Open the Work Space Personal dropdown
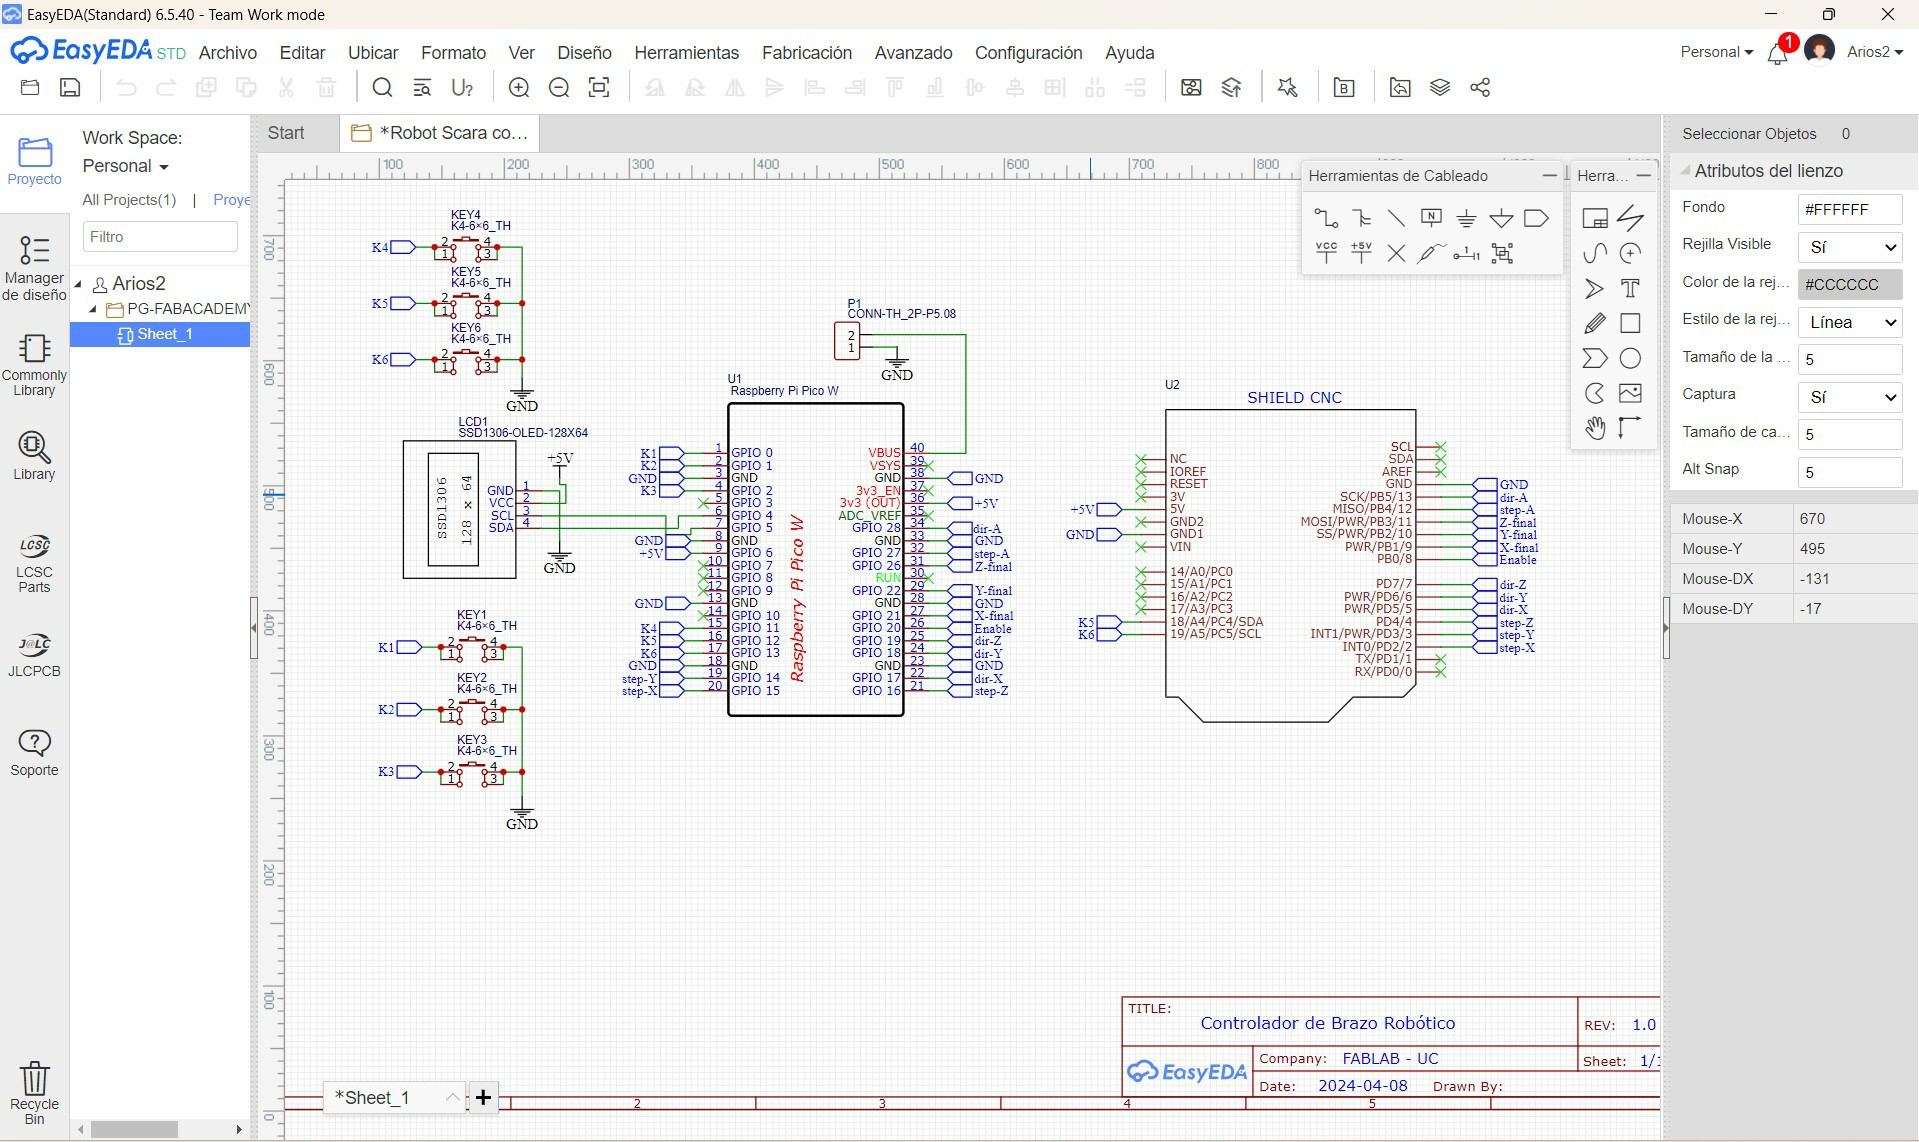The image size is (1919, 1142). [125, 166]
